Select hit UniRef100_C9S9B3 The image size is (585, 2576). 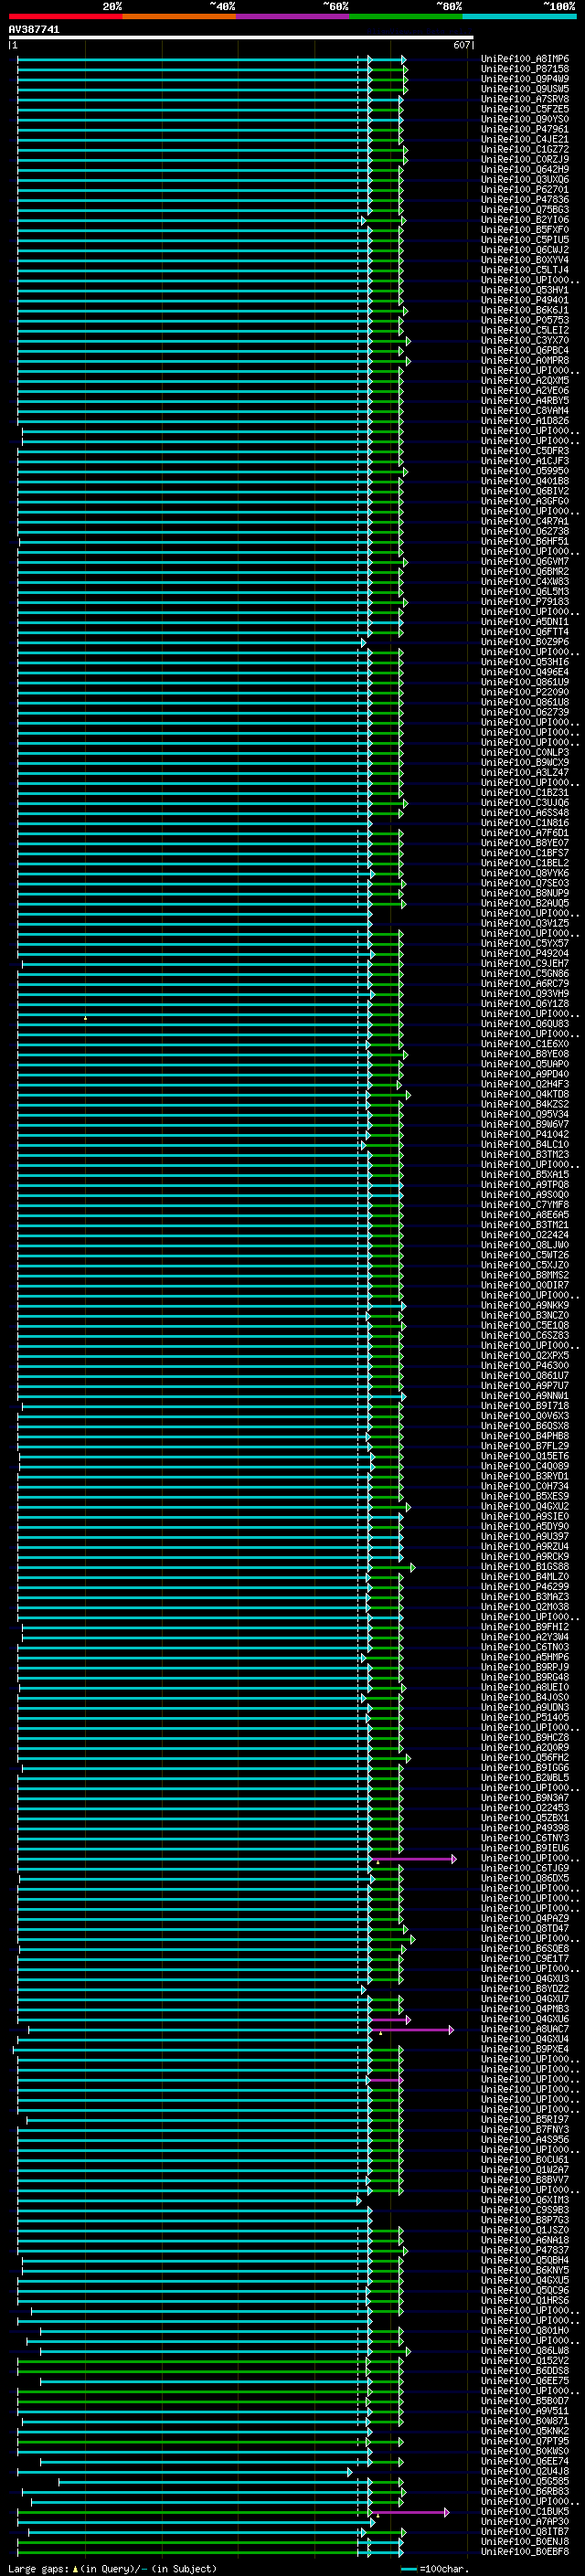point(524,2209)
